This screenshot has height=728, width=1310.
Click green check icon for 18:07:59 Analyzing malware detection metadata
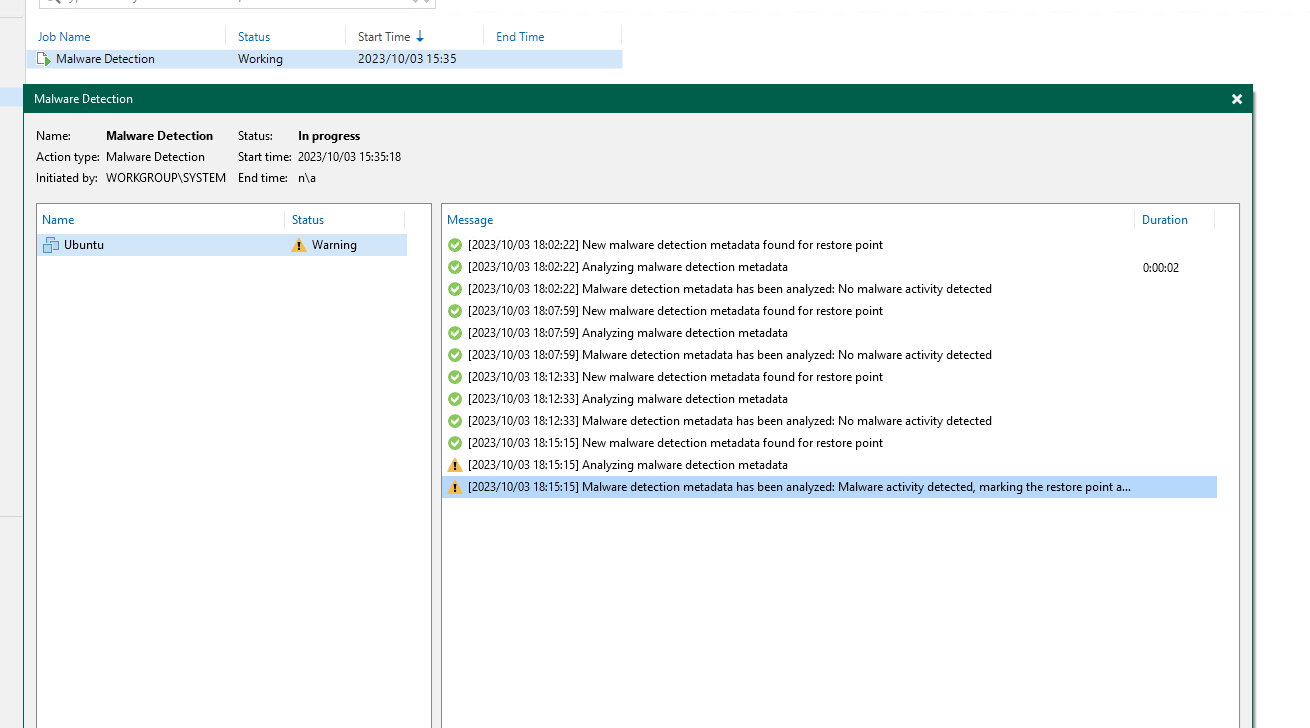point(455,333)
